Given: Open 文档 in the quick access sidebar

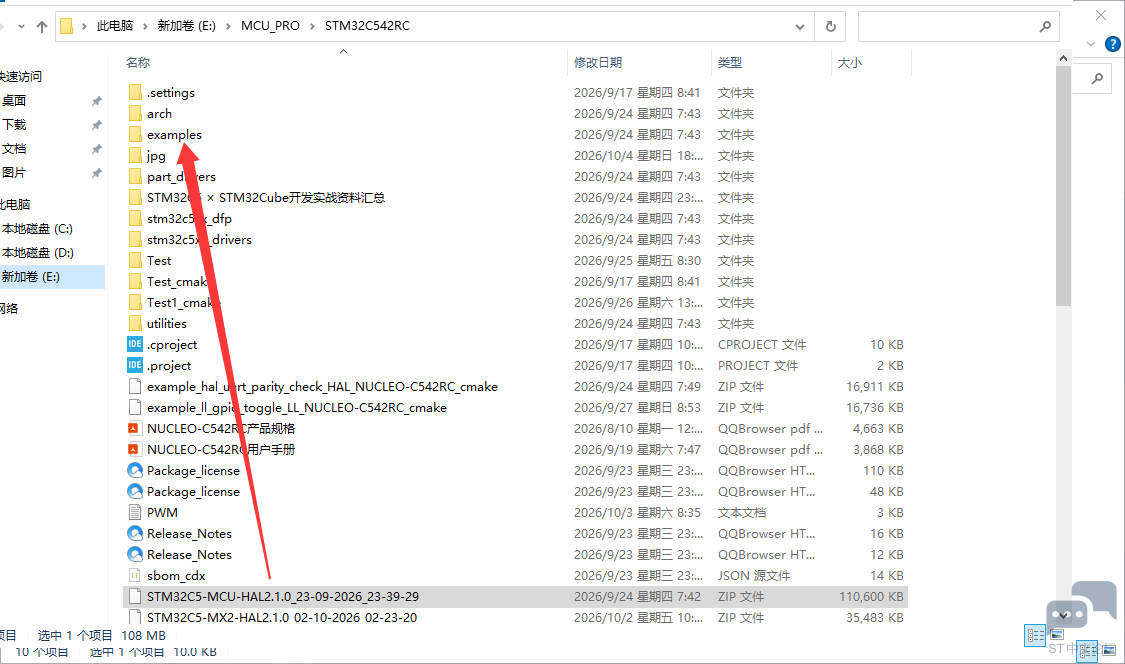Looking at the screenshot, I should point(14,149).
